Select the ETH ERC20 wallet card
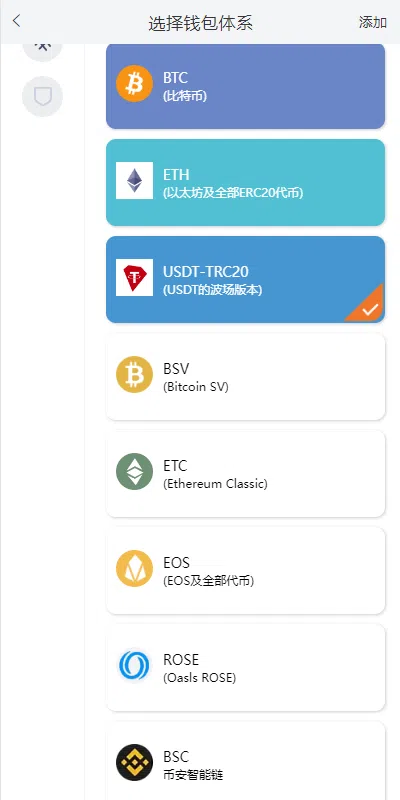This screenshot has height=800, width=400. (245, 183)
